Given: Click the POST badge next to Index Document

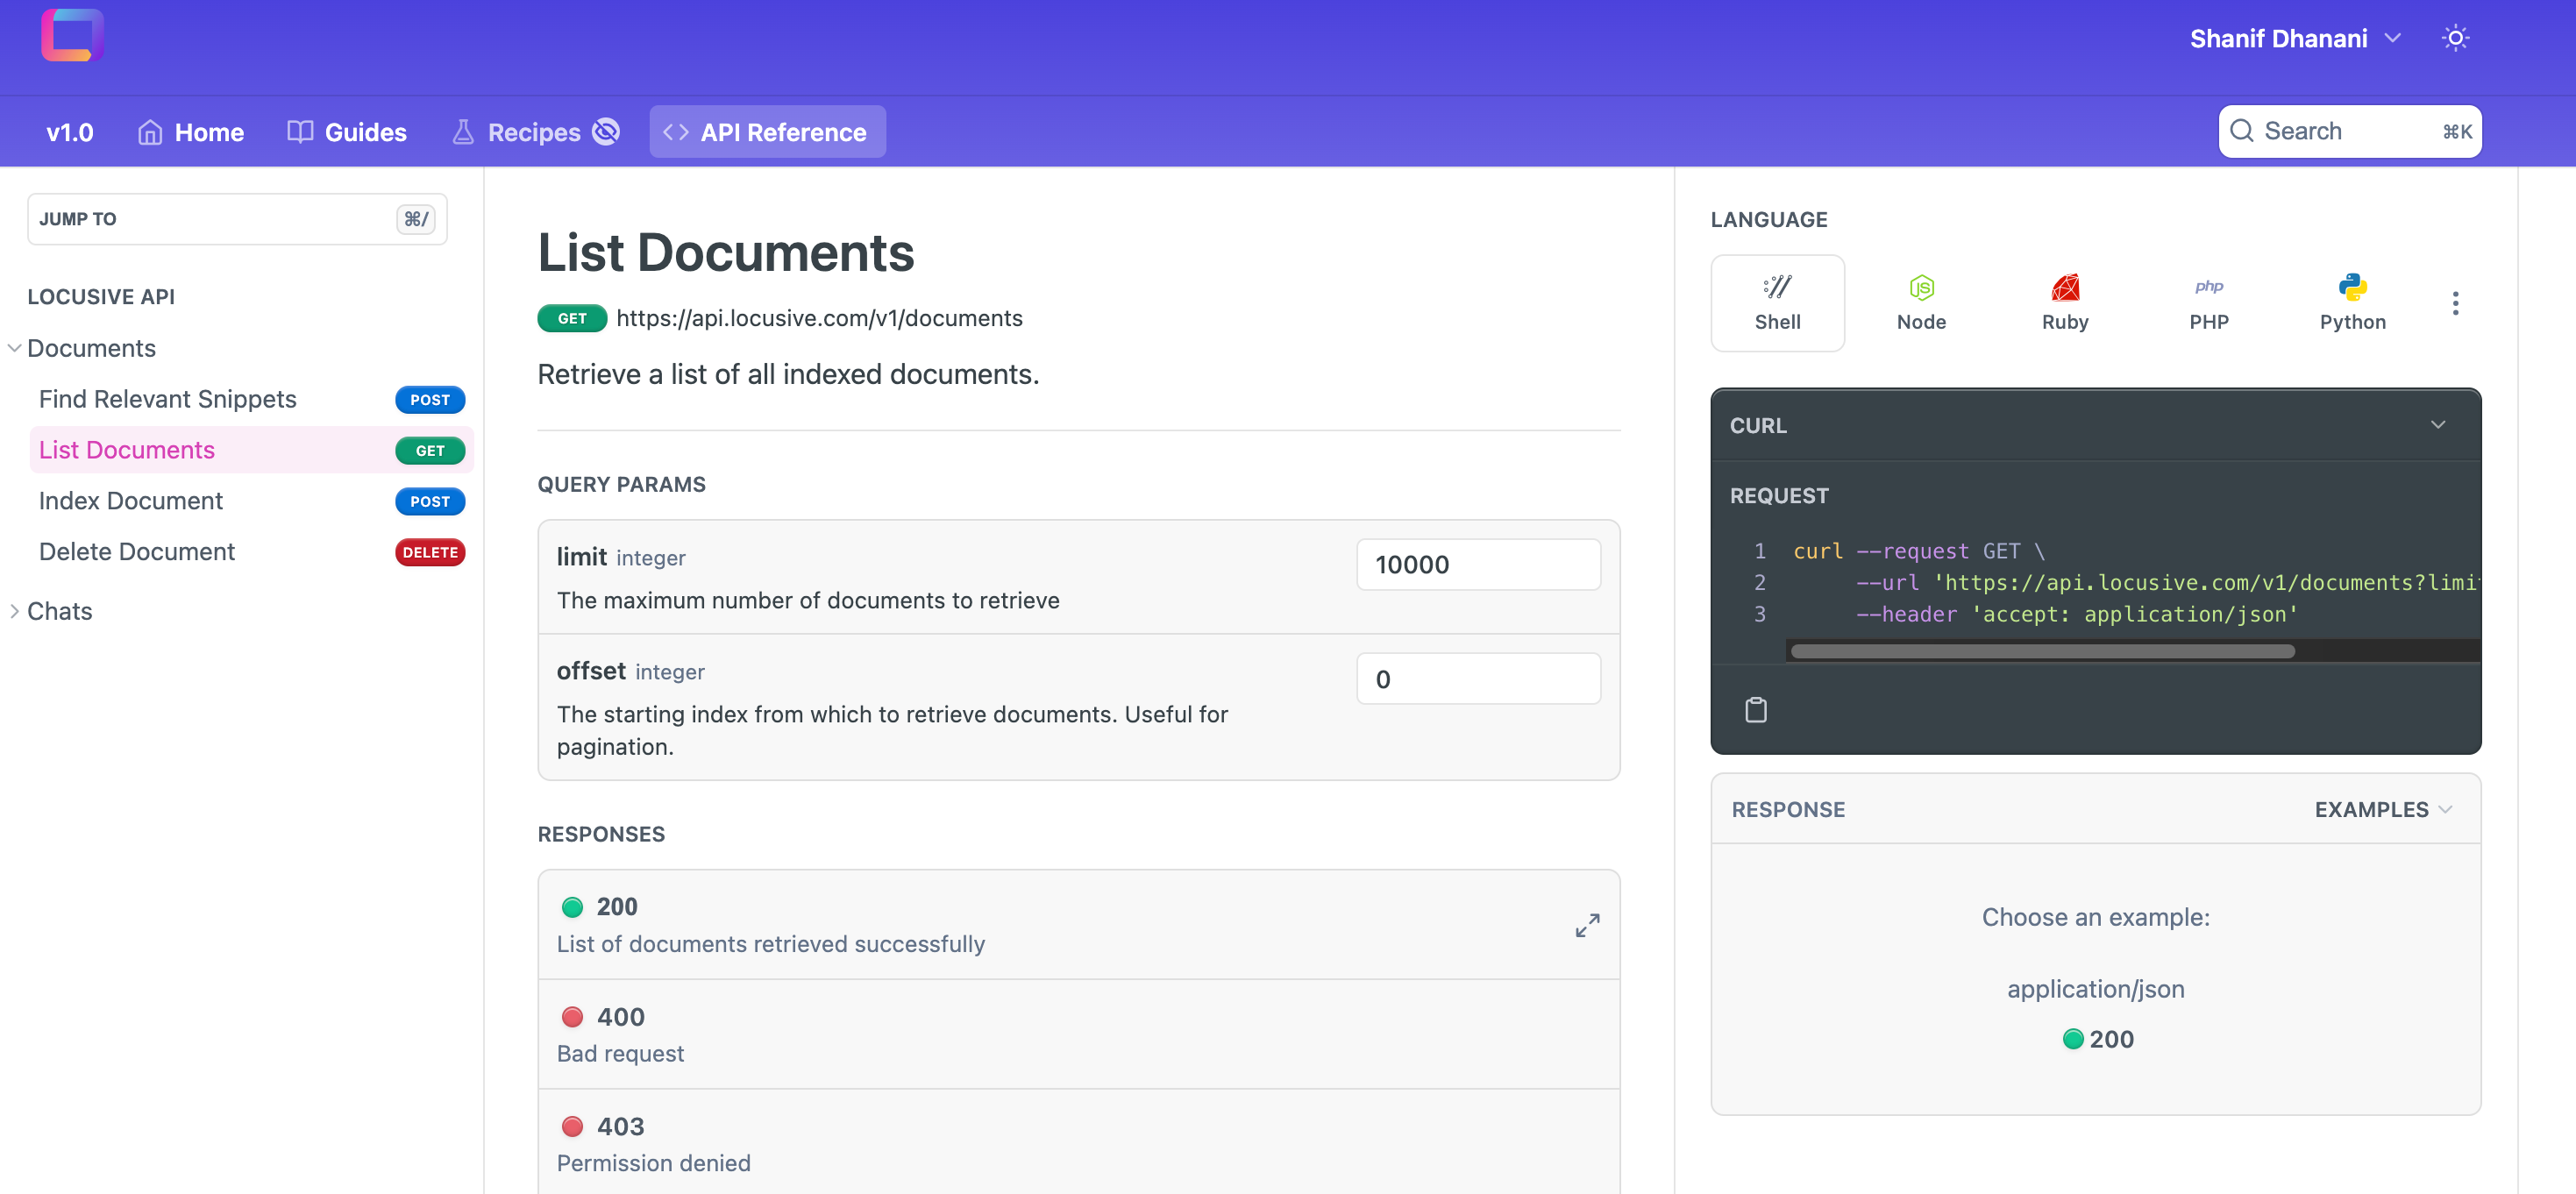Looking at the screenshot, I should click(430, 501).
